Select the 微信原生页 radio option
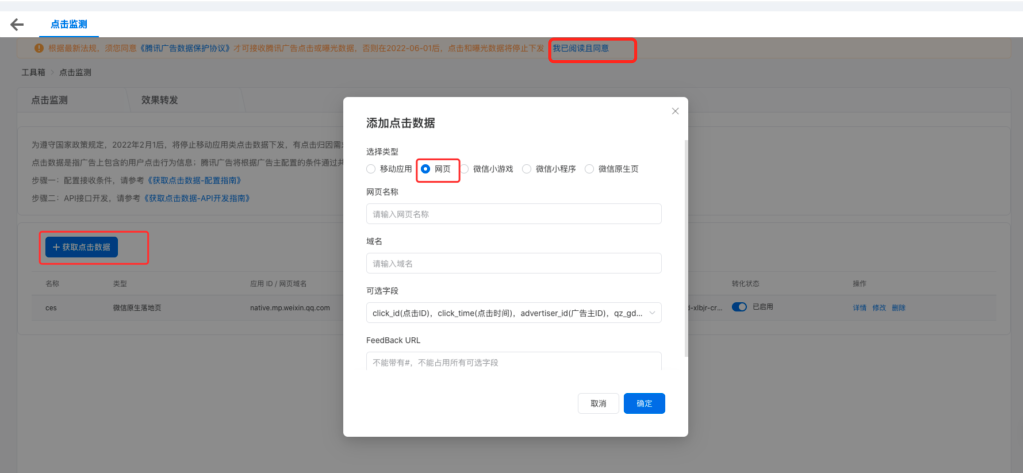Image resolution: width=1023 pixels, height=474 pixels. (x=589, y=169)
